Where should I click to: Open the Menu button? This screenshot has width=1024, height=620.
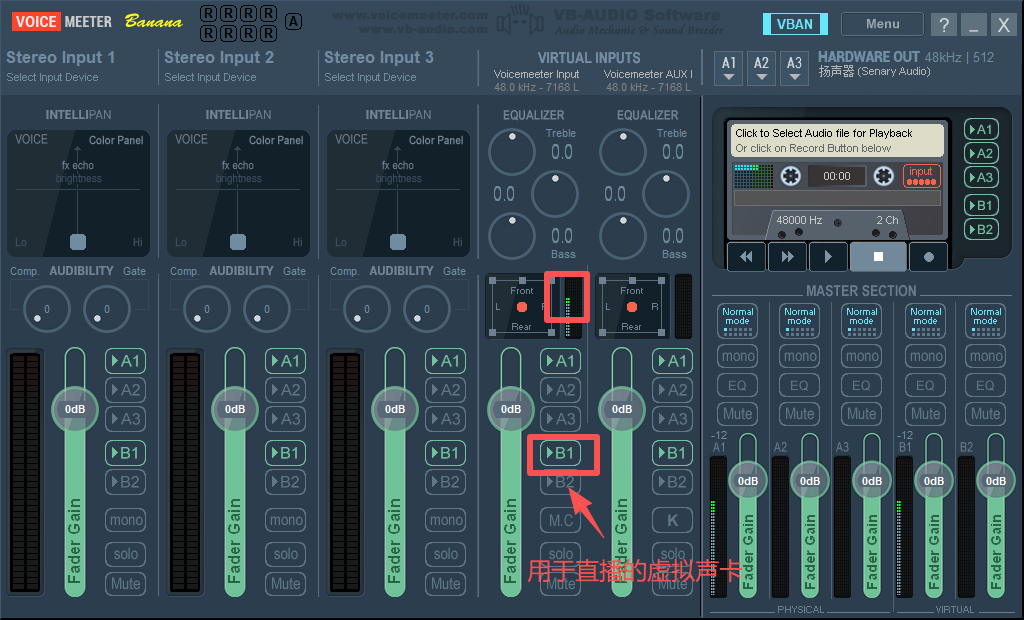[x=882, y=24]
